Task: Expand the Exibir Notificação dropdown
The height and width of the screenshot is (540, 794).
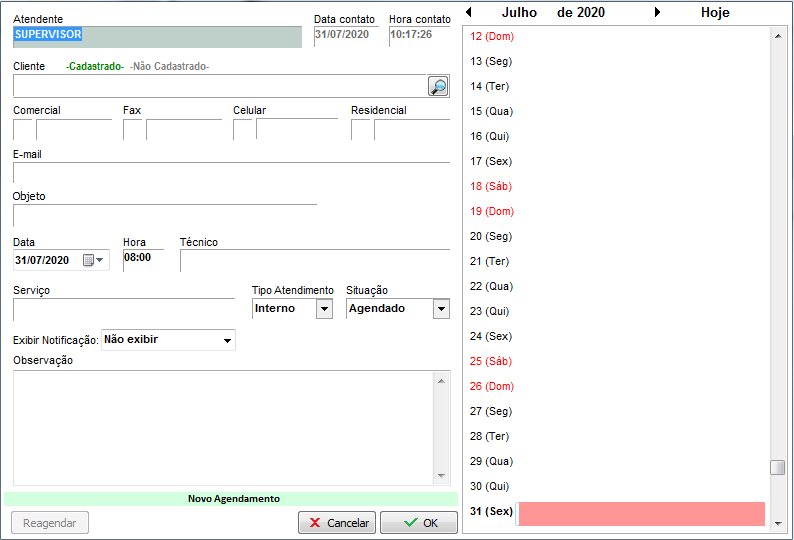Action: tap(228, 341)
